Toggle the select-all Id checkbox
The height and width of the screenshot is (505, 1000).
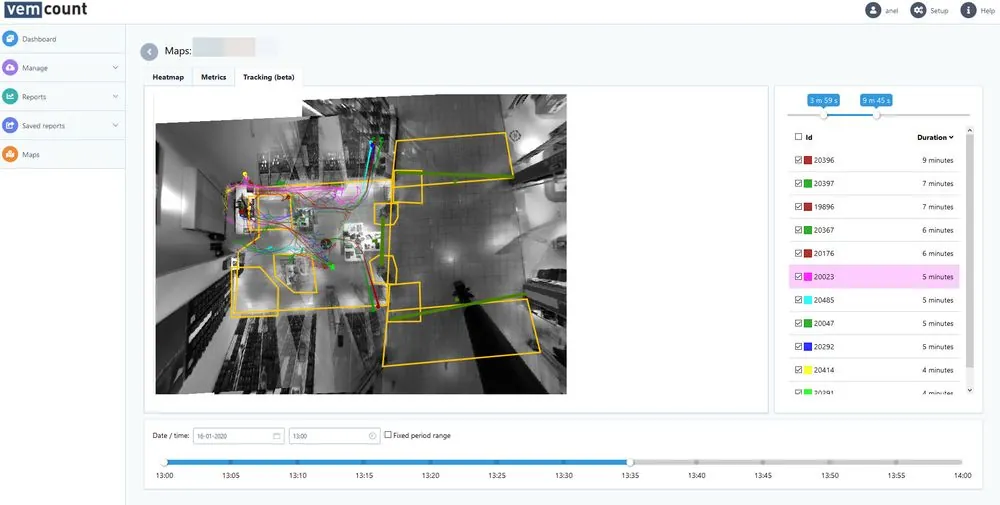click(x=798, y=136)
